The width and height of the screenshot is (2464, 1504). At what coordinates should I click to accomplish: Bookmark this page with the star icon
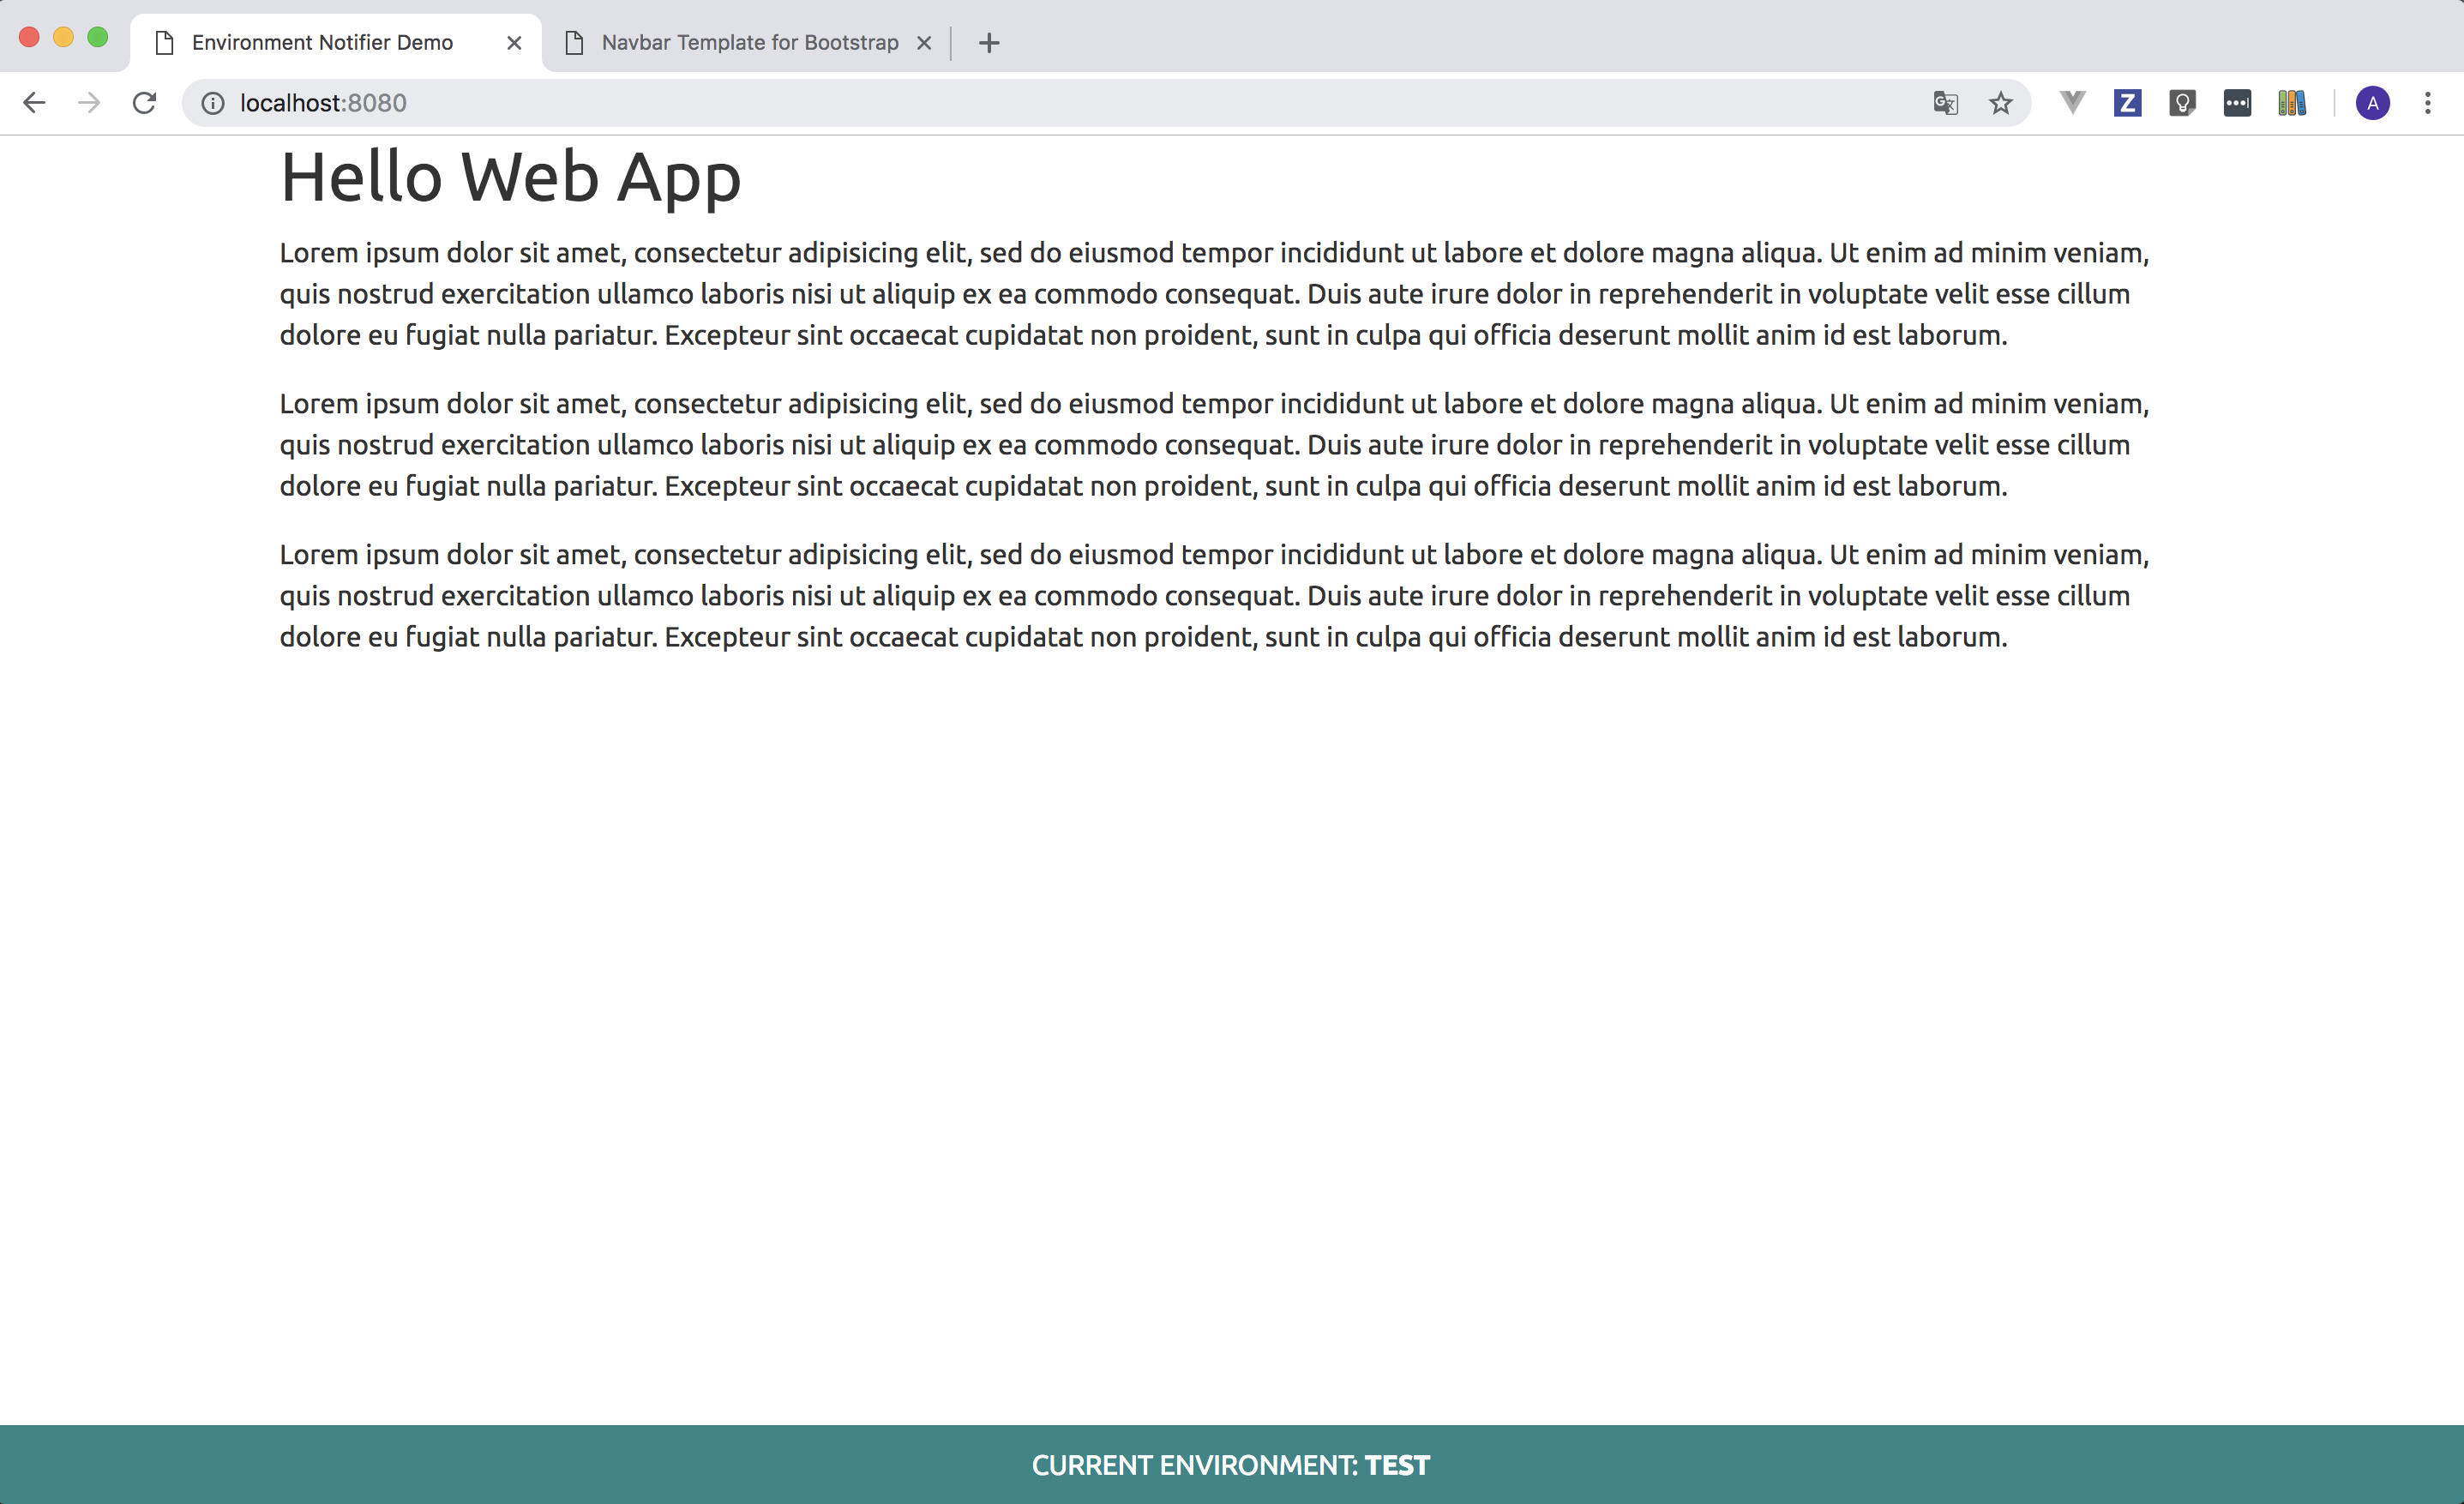click(x=2000, y=103)
